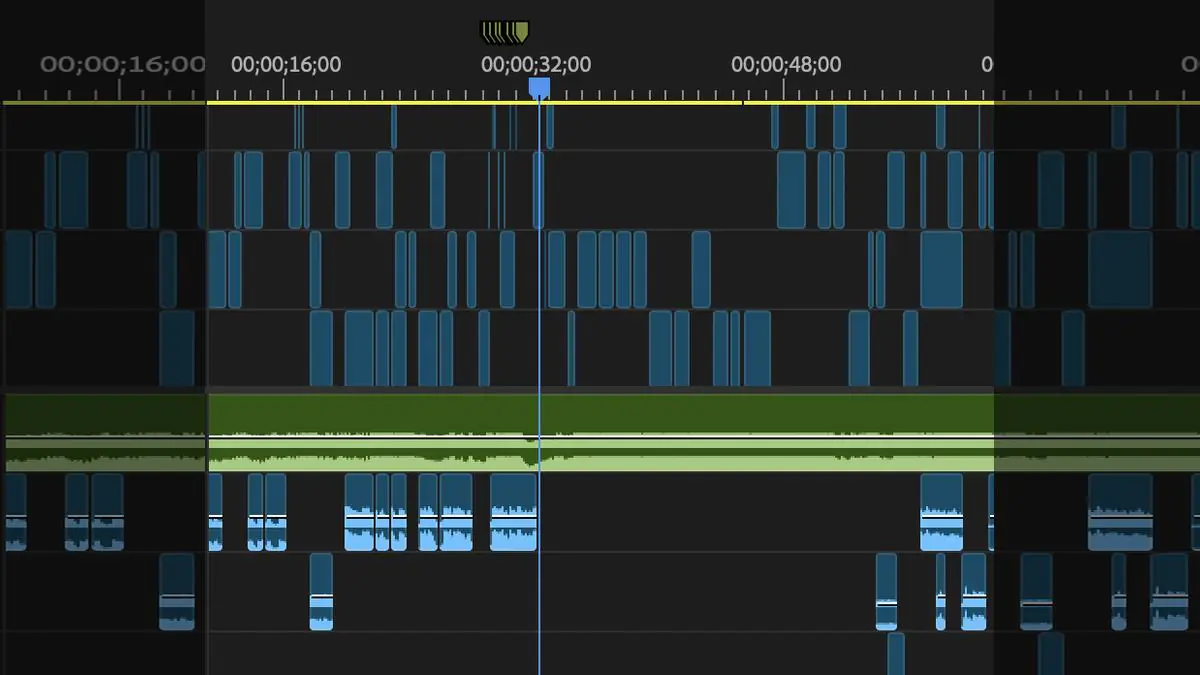Click the 00;00;48;00 timecode on the ruler
Viewport: 1200px width, 675px height.
click(786, 65)
